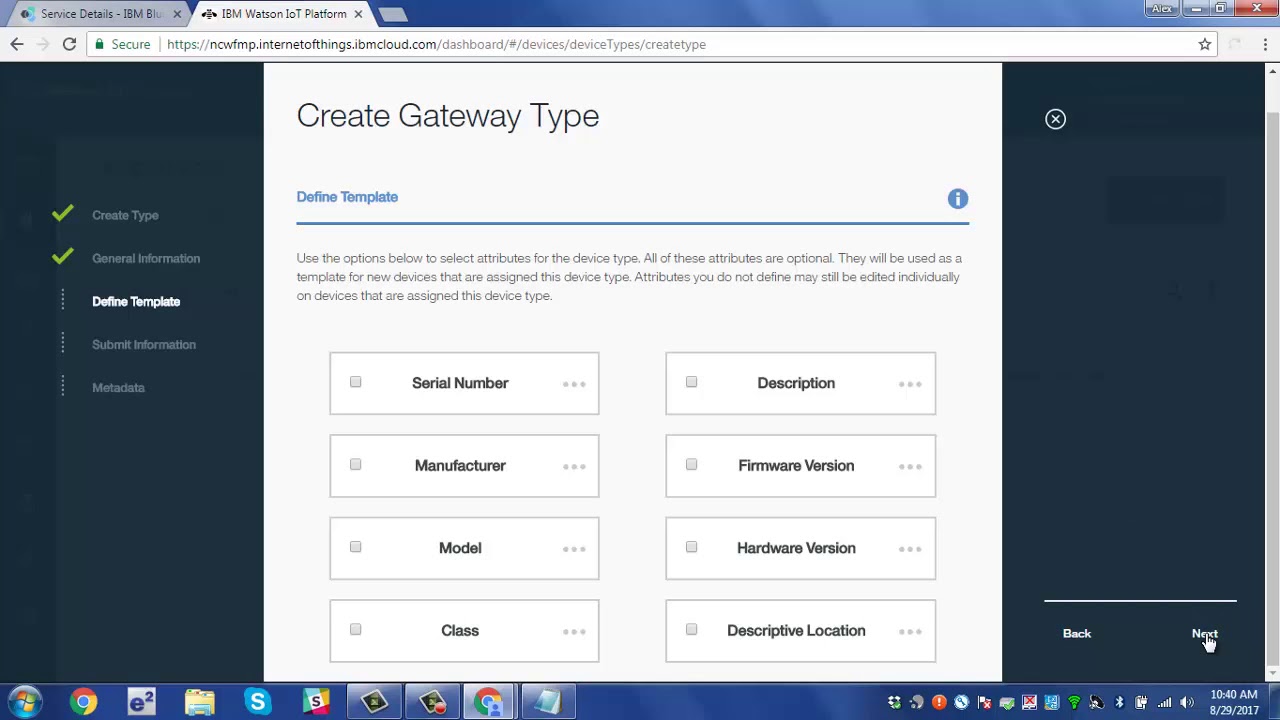This screenshot has width=1280, height=720.
Task: Open Skype from the taskbar
Action: tap(257, 702)
